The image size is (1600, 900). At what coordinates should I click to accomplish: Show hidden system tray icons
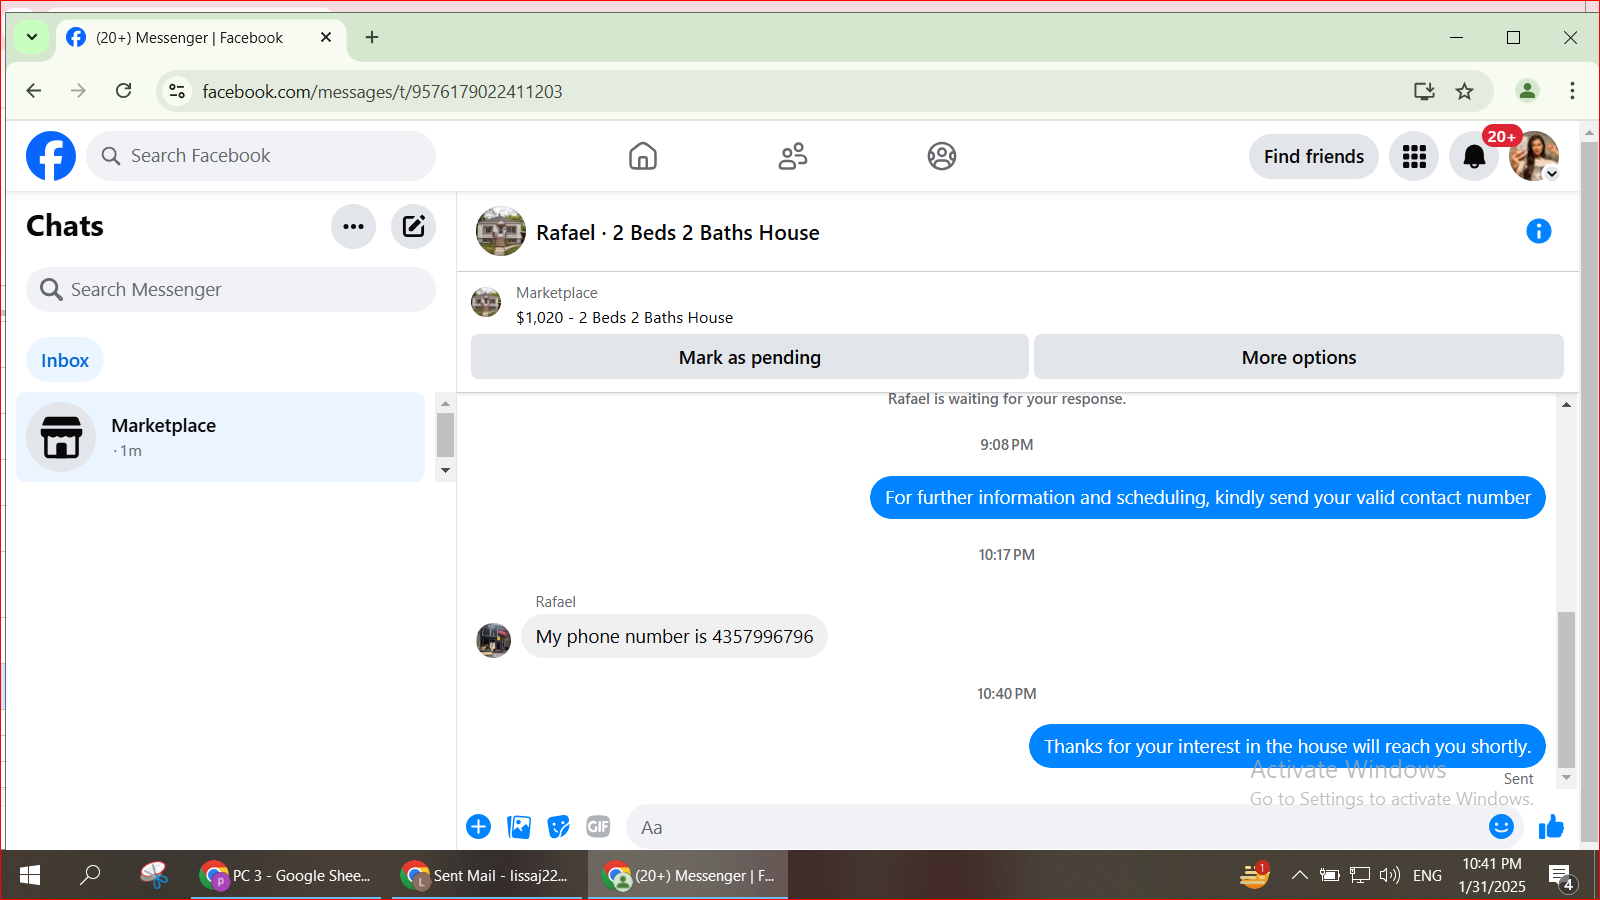tap(1299, 875)
